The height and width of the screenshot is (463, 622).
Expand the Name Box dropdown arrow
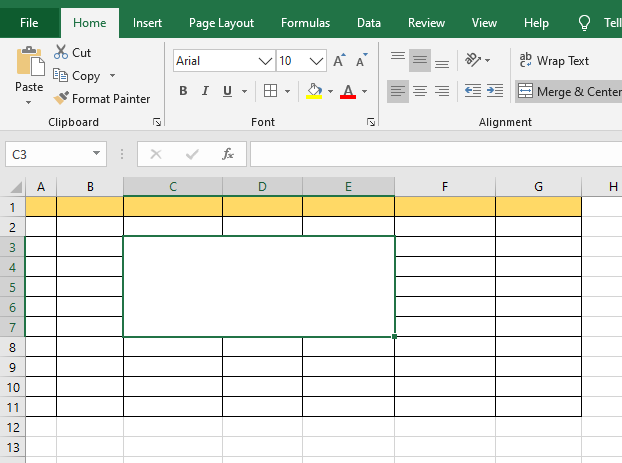pyautogui.click(x=96, y=154)
